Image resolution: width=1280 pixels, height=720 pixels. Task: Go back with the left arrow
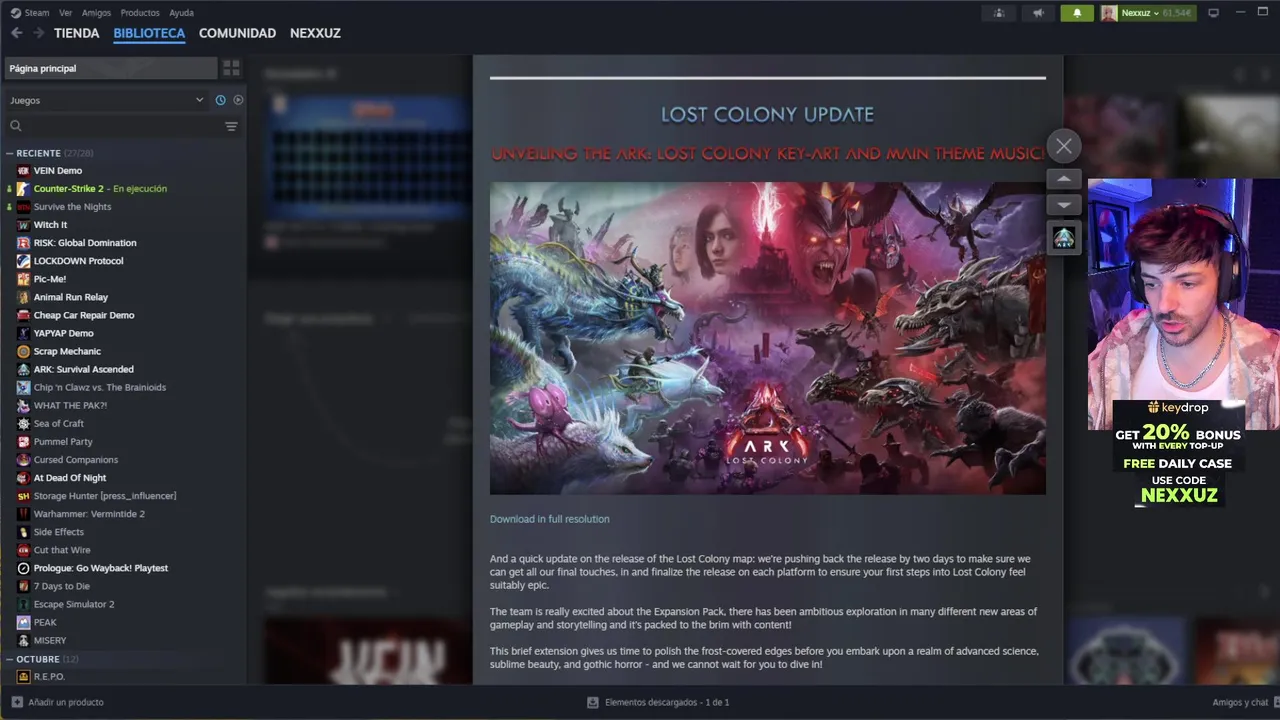click(x=16, y=33)
